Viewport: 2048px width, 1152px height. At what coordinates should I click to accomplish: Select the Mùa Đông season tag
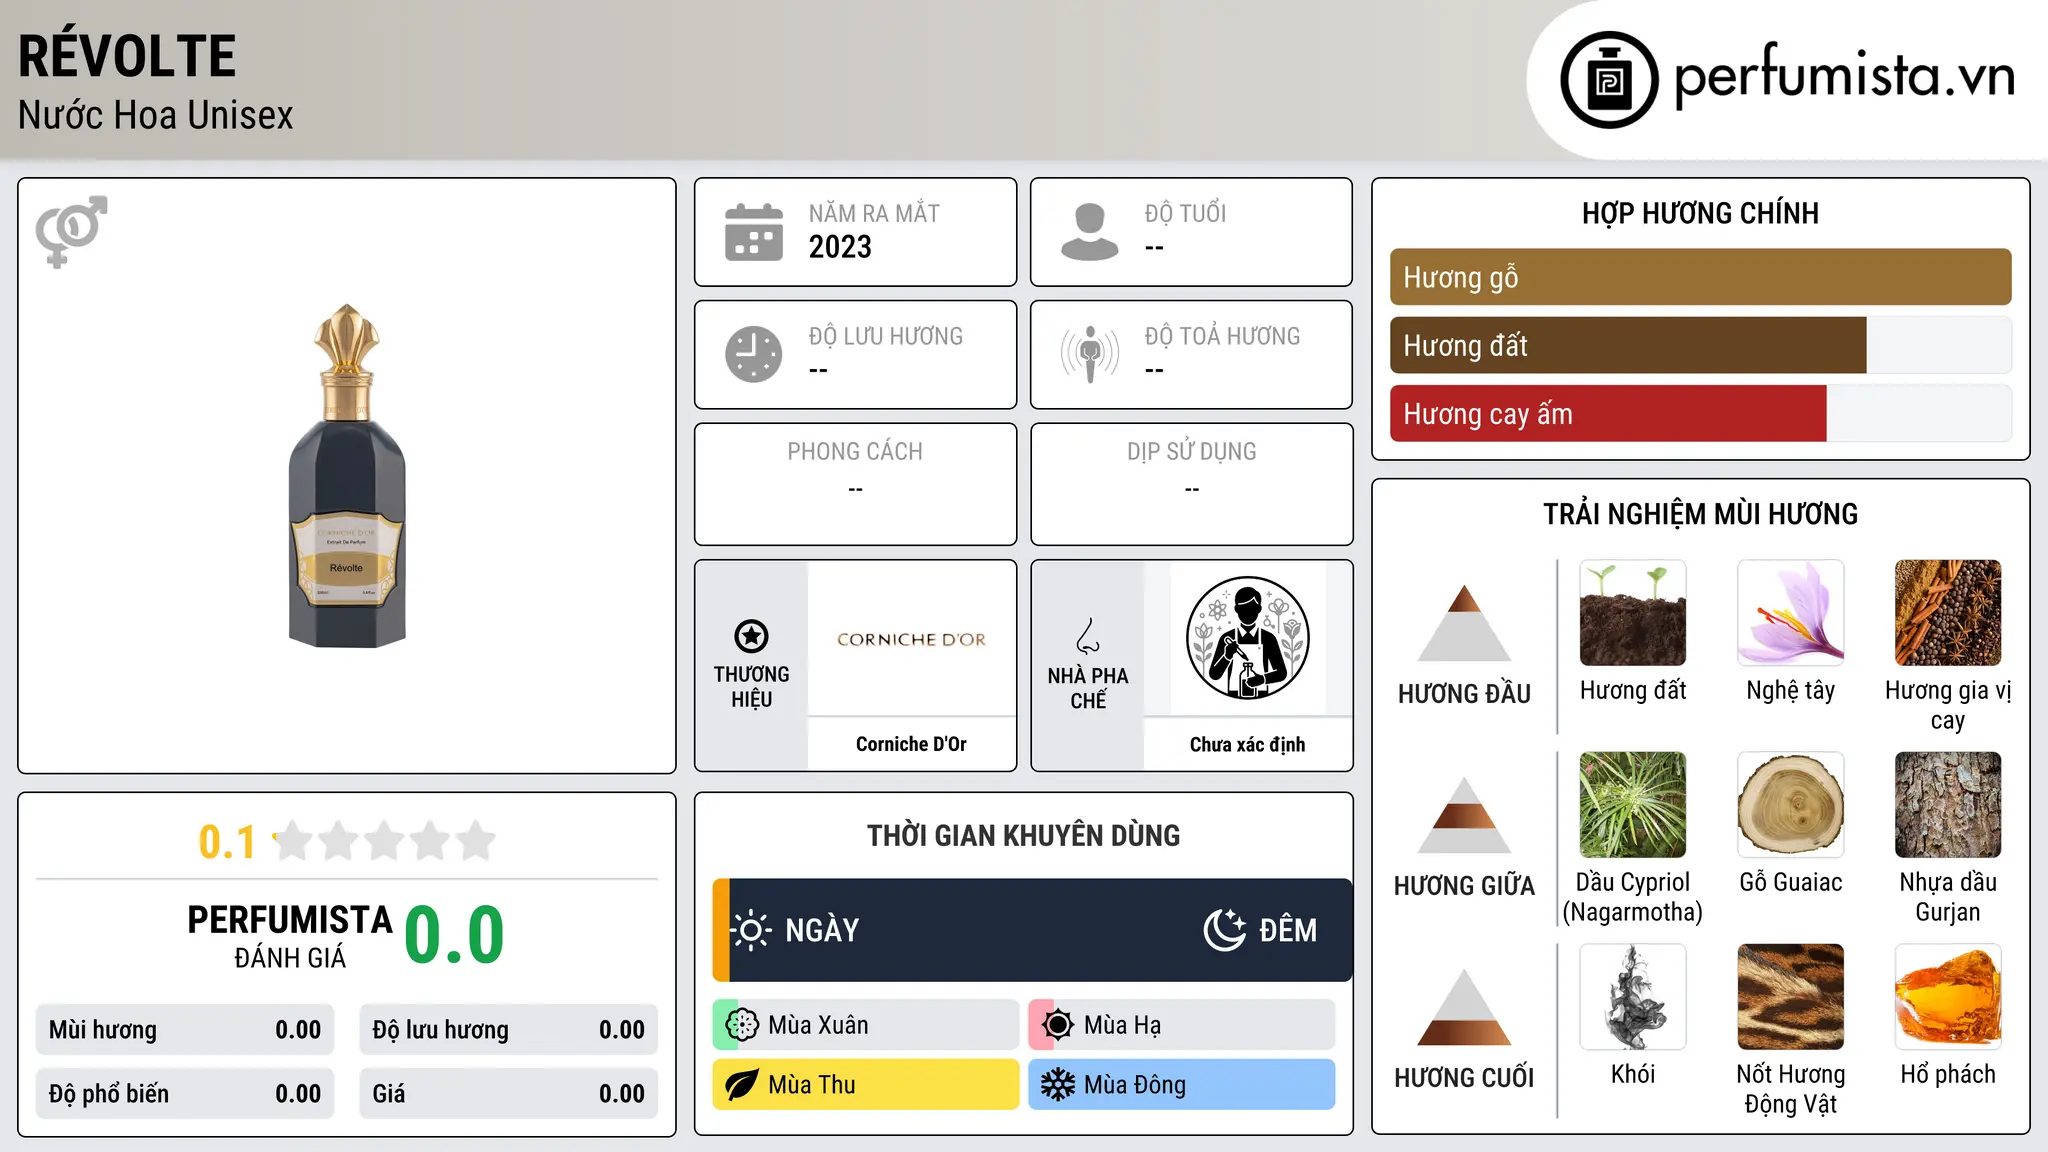click(x=1182, y=1085)
